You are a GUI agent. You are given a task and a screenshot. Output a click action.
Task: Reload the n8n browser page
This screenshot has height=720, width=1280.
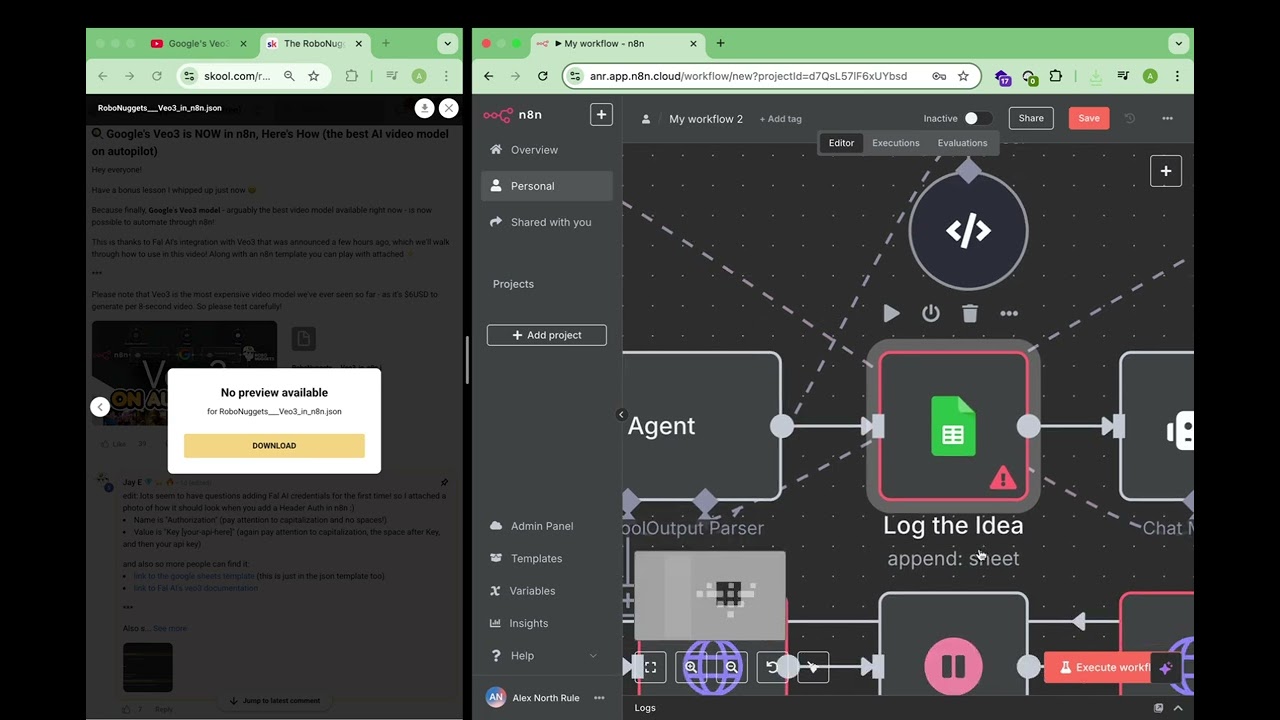(542, 76)
